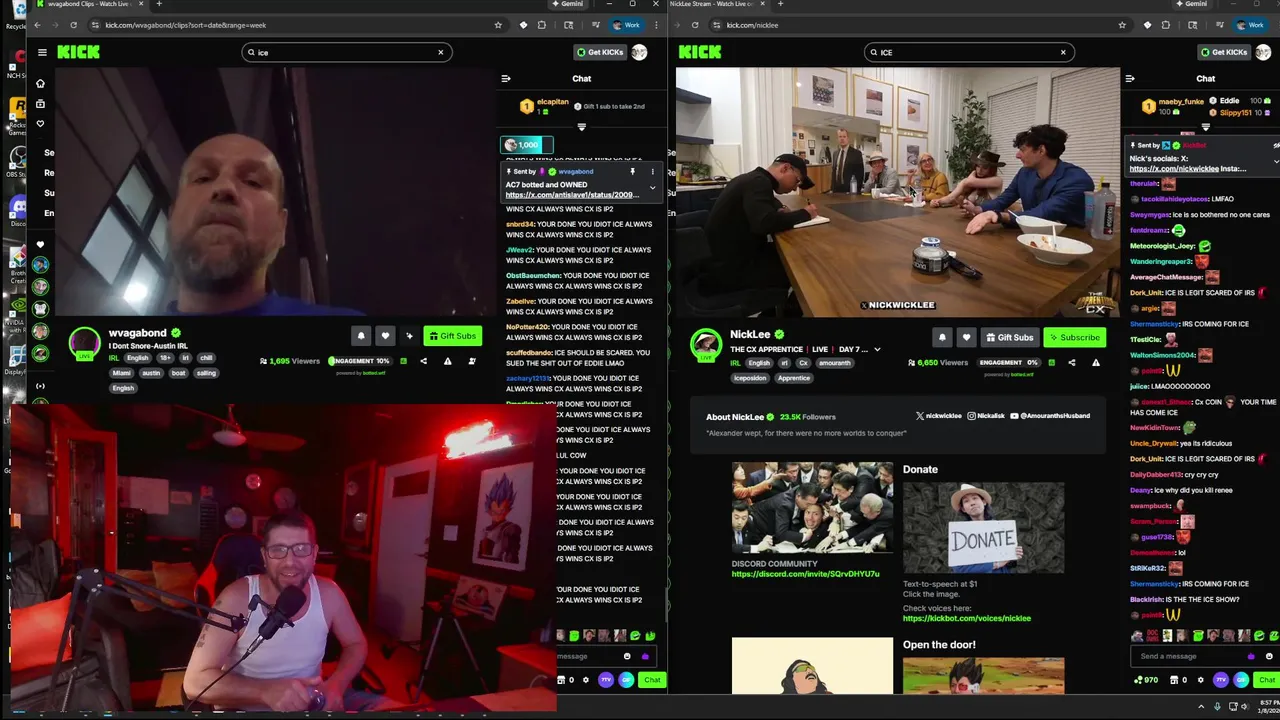
Task: Collapse chat panel in wvagabond window
Action: tap(506, 78)
